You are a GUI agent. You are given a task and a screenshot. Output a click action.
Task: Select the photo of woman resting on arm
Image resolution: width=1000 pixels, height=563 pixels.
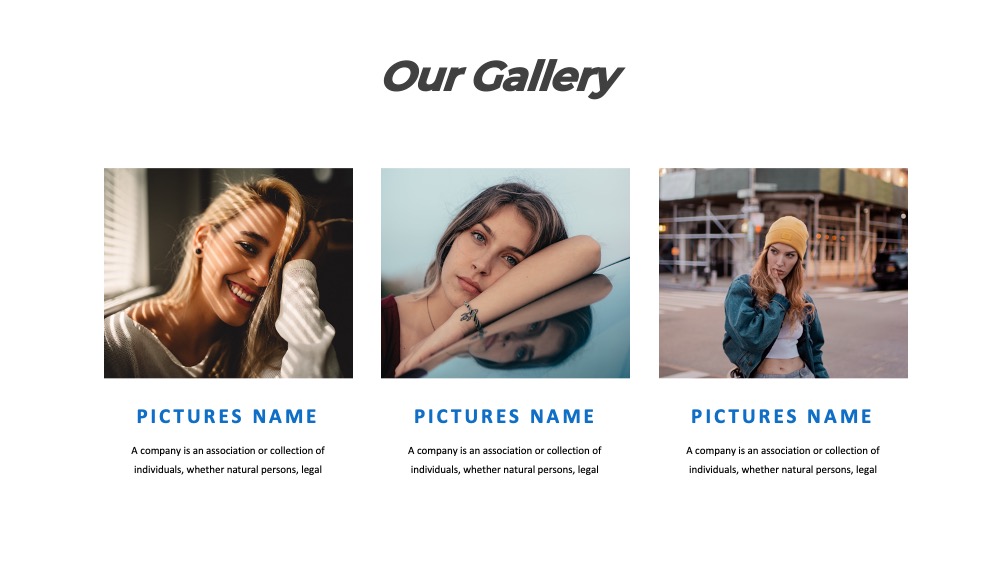(505, 273)
